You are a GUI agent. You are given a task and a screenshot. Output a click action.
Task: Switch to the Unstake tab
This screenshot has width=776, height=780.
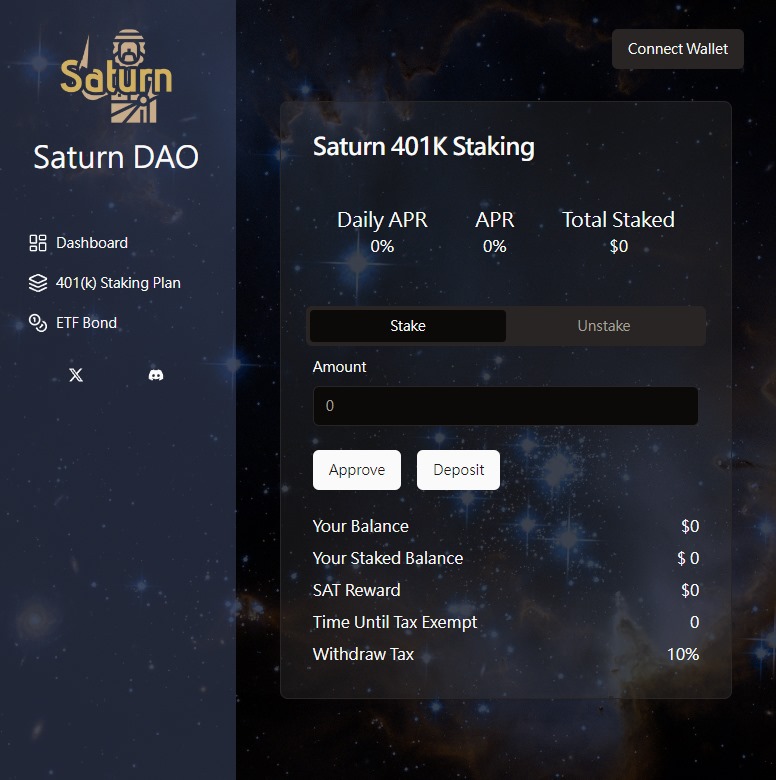pyautogui.click(x=604, y=326)
